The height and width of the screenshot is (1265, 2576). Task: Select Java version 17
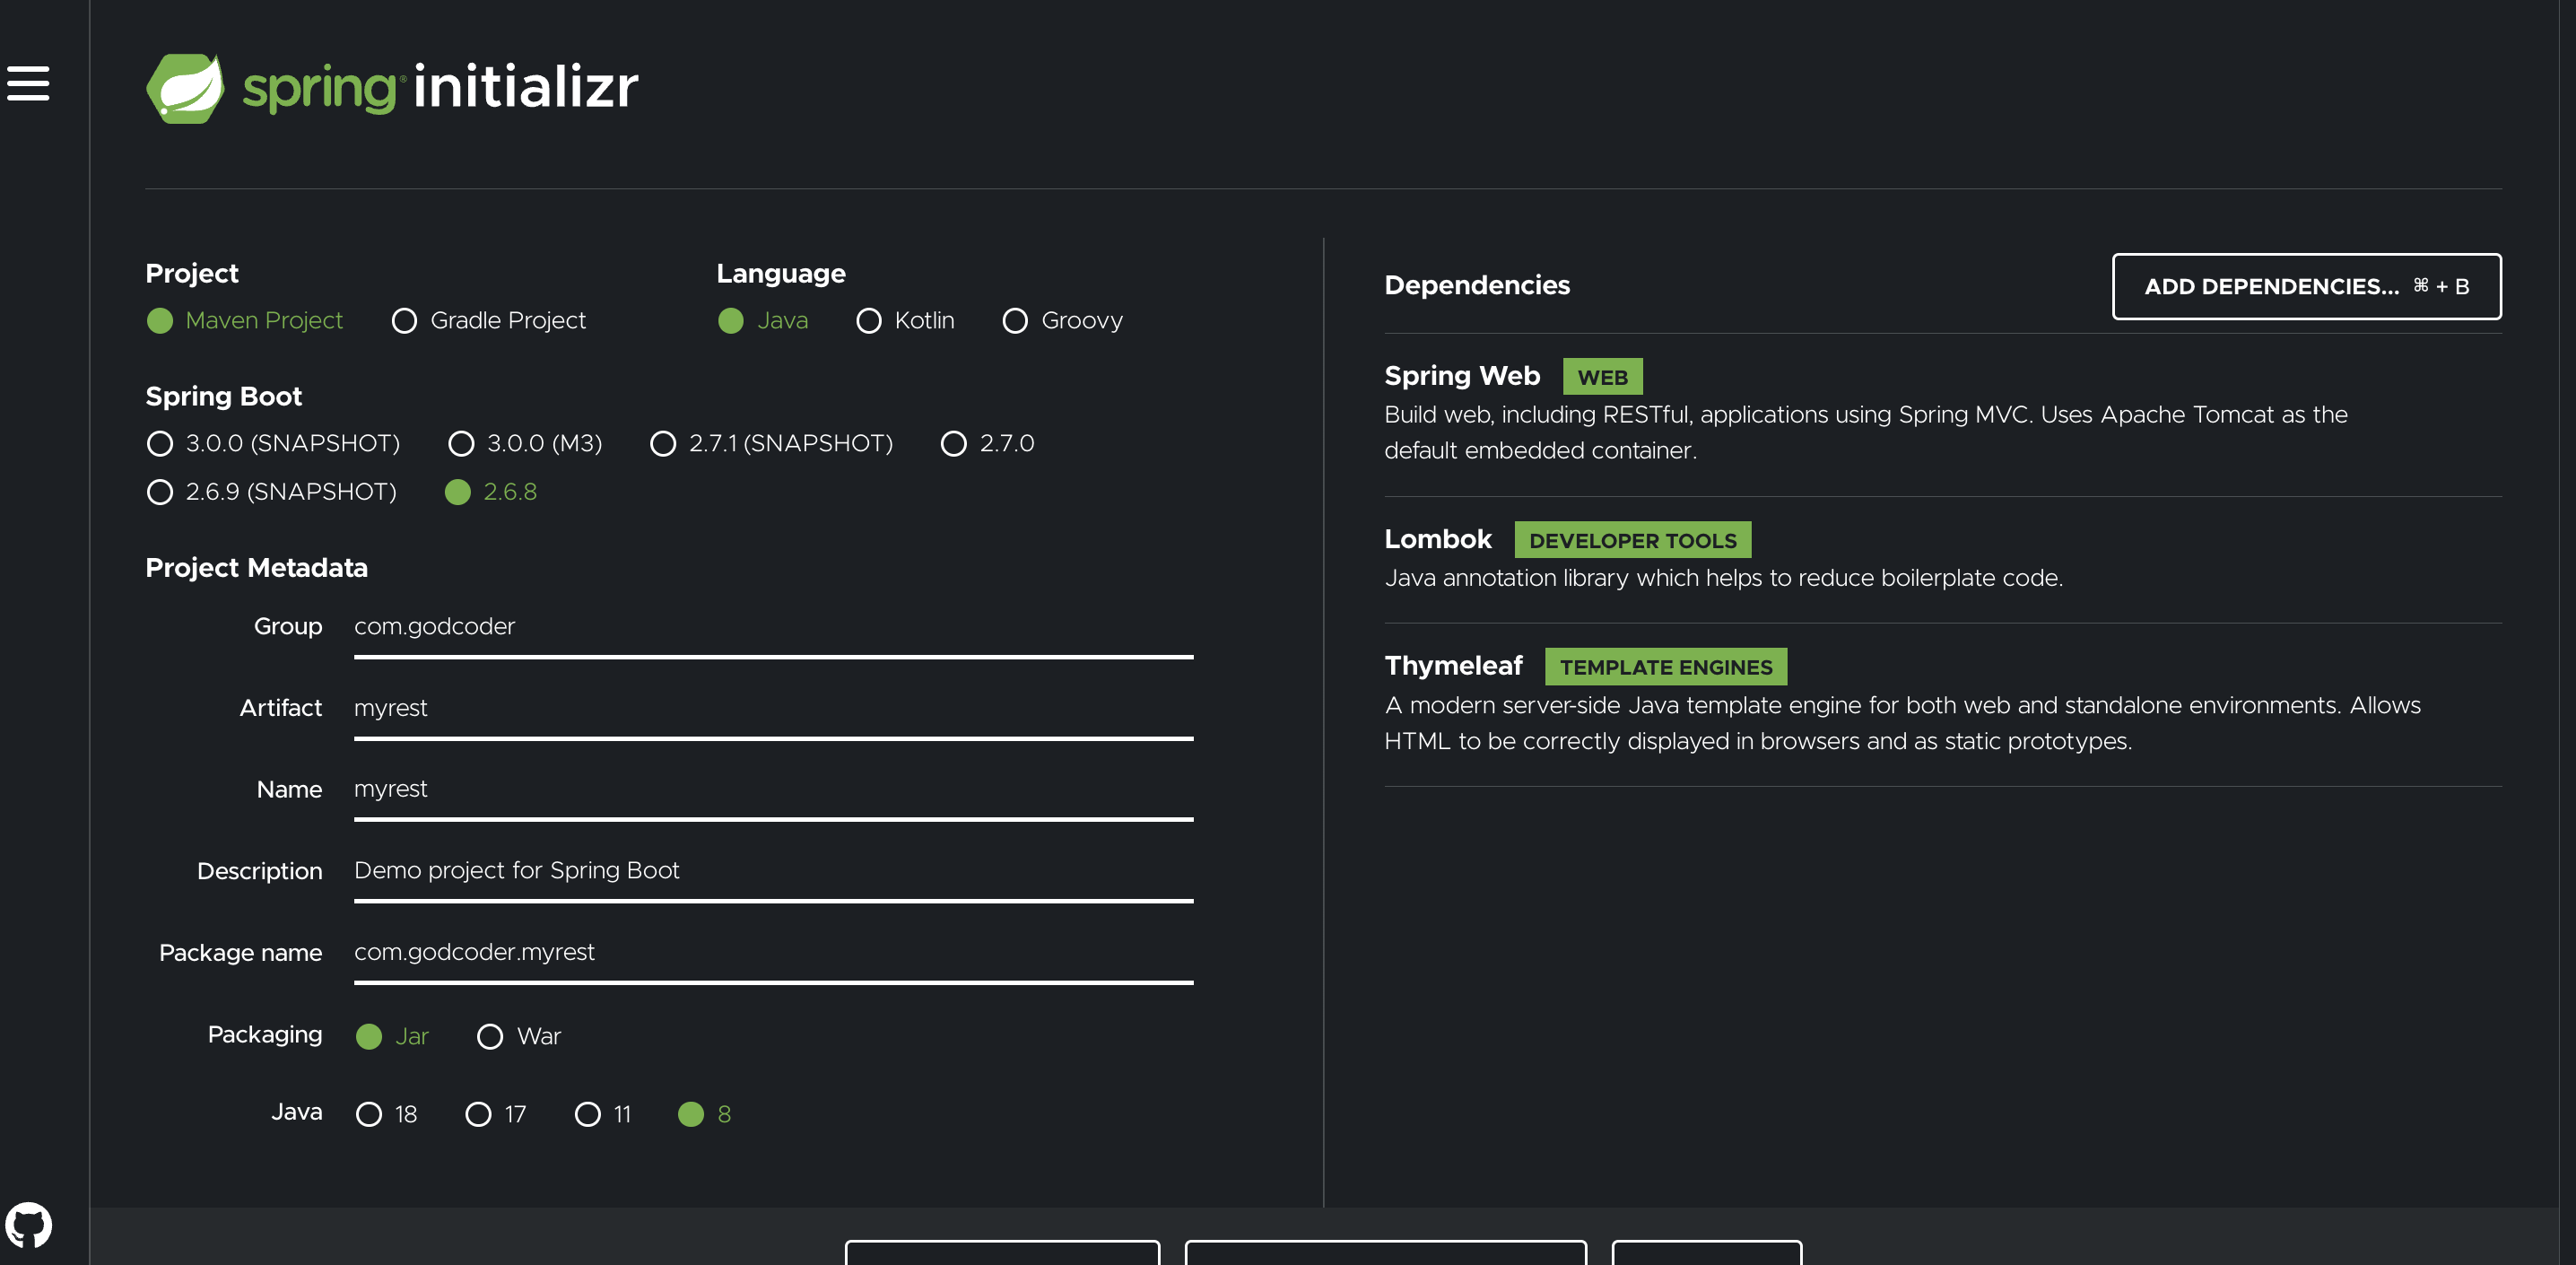pyautogui.click(x=478, y=1114)
